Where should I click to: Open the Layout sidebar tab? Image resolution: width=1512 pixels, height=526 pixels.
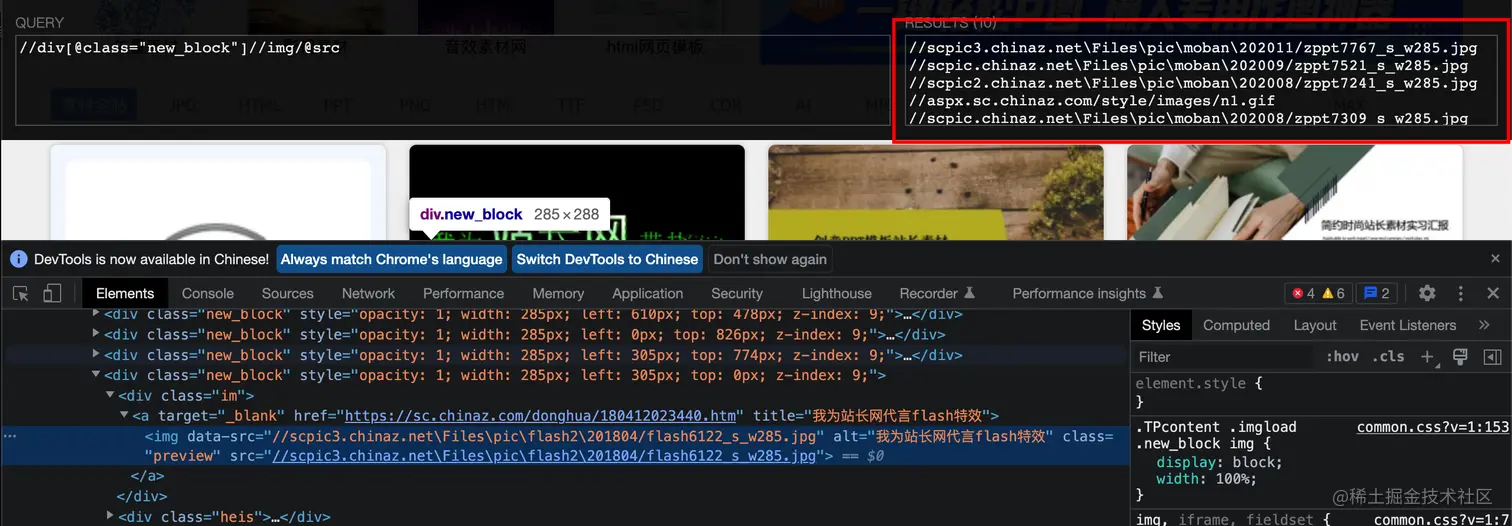(1315, 325)
